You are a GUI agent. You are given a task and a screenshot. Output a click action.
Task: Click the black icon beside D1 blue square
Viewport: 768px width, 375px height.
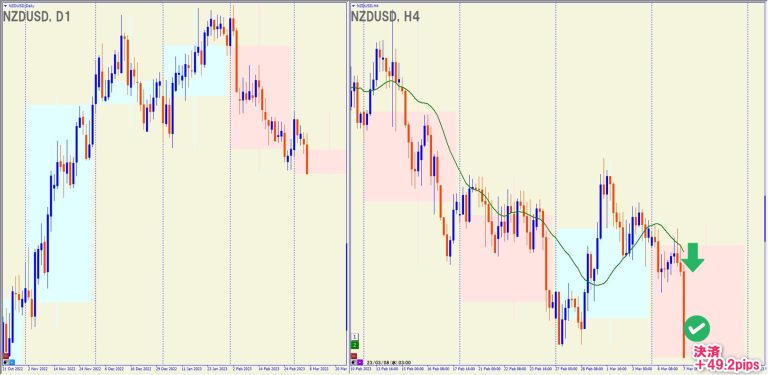pyautogui.click(x=5, y=362)
